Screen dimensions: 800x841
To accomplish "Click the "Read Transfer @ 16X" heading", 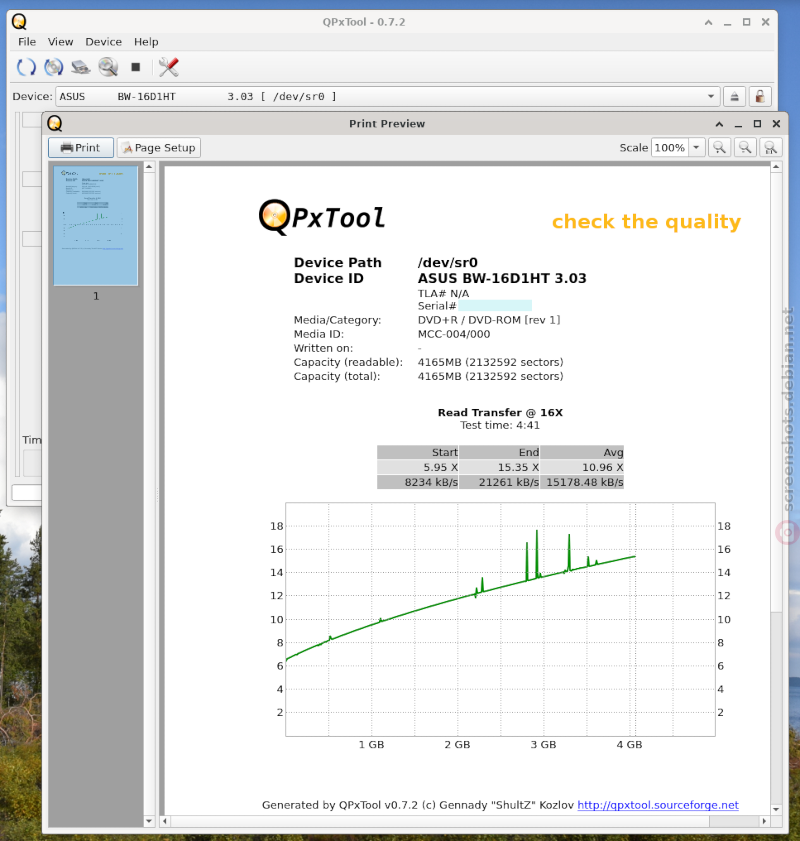I will [500, 412].
